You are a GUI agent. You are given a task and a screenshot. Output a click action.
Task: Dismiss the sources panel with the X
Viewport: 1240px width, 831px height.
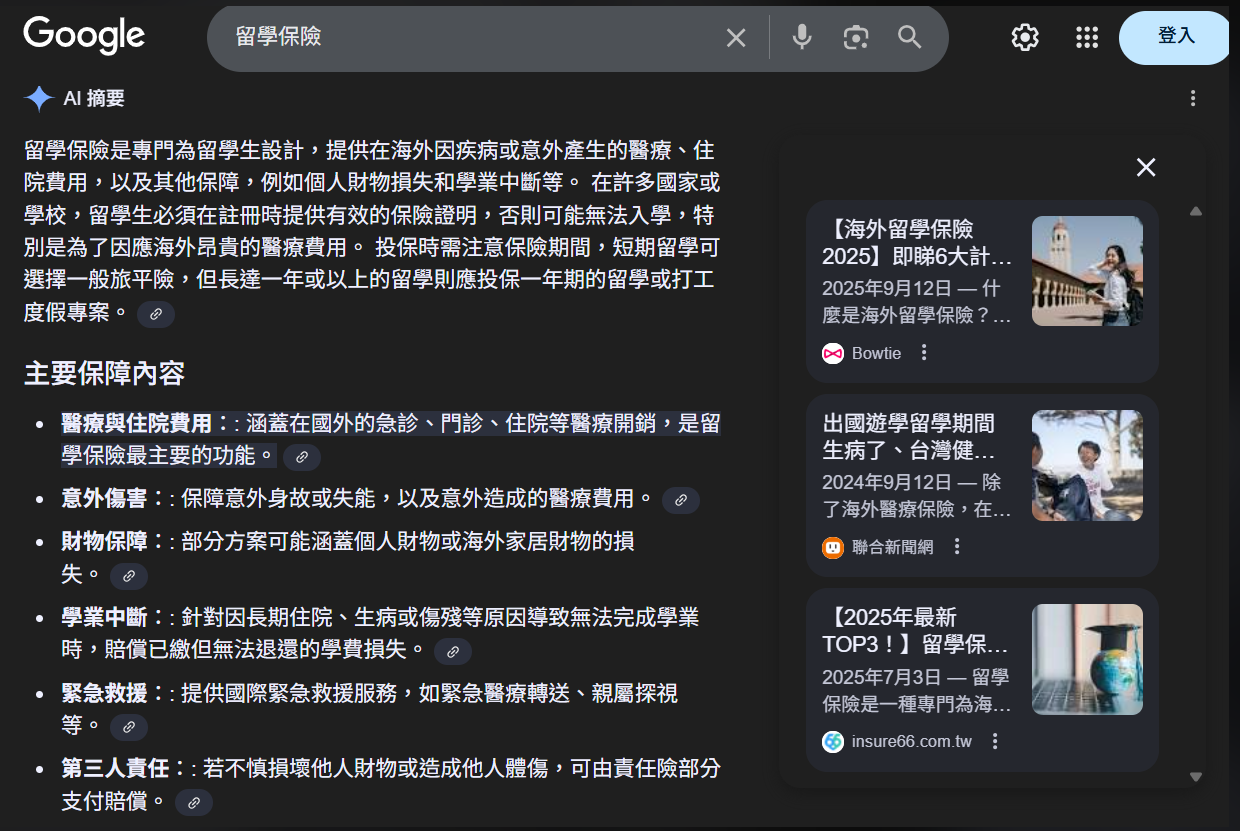(1145, 168)
